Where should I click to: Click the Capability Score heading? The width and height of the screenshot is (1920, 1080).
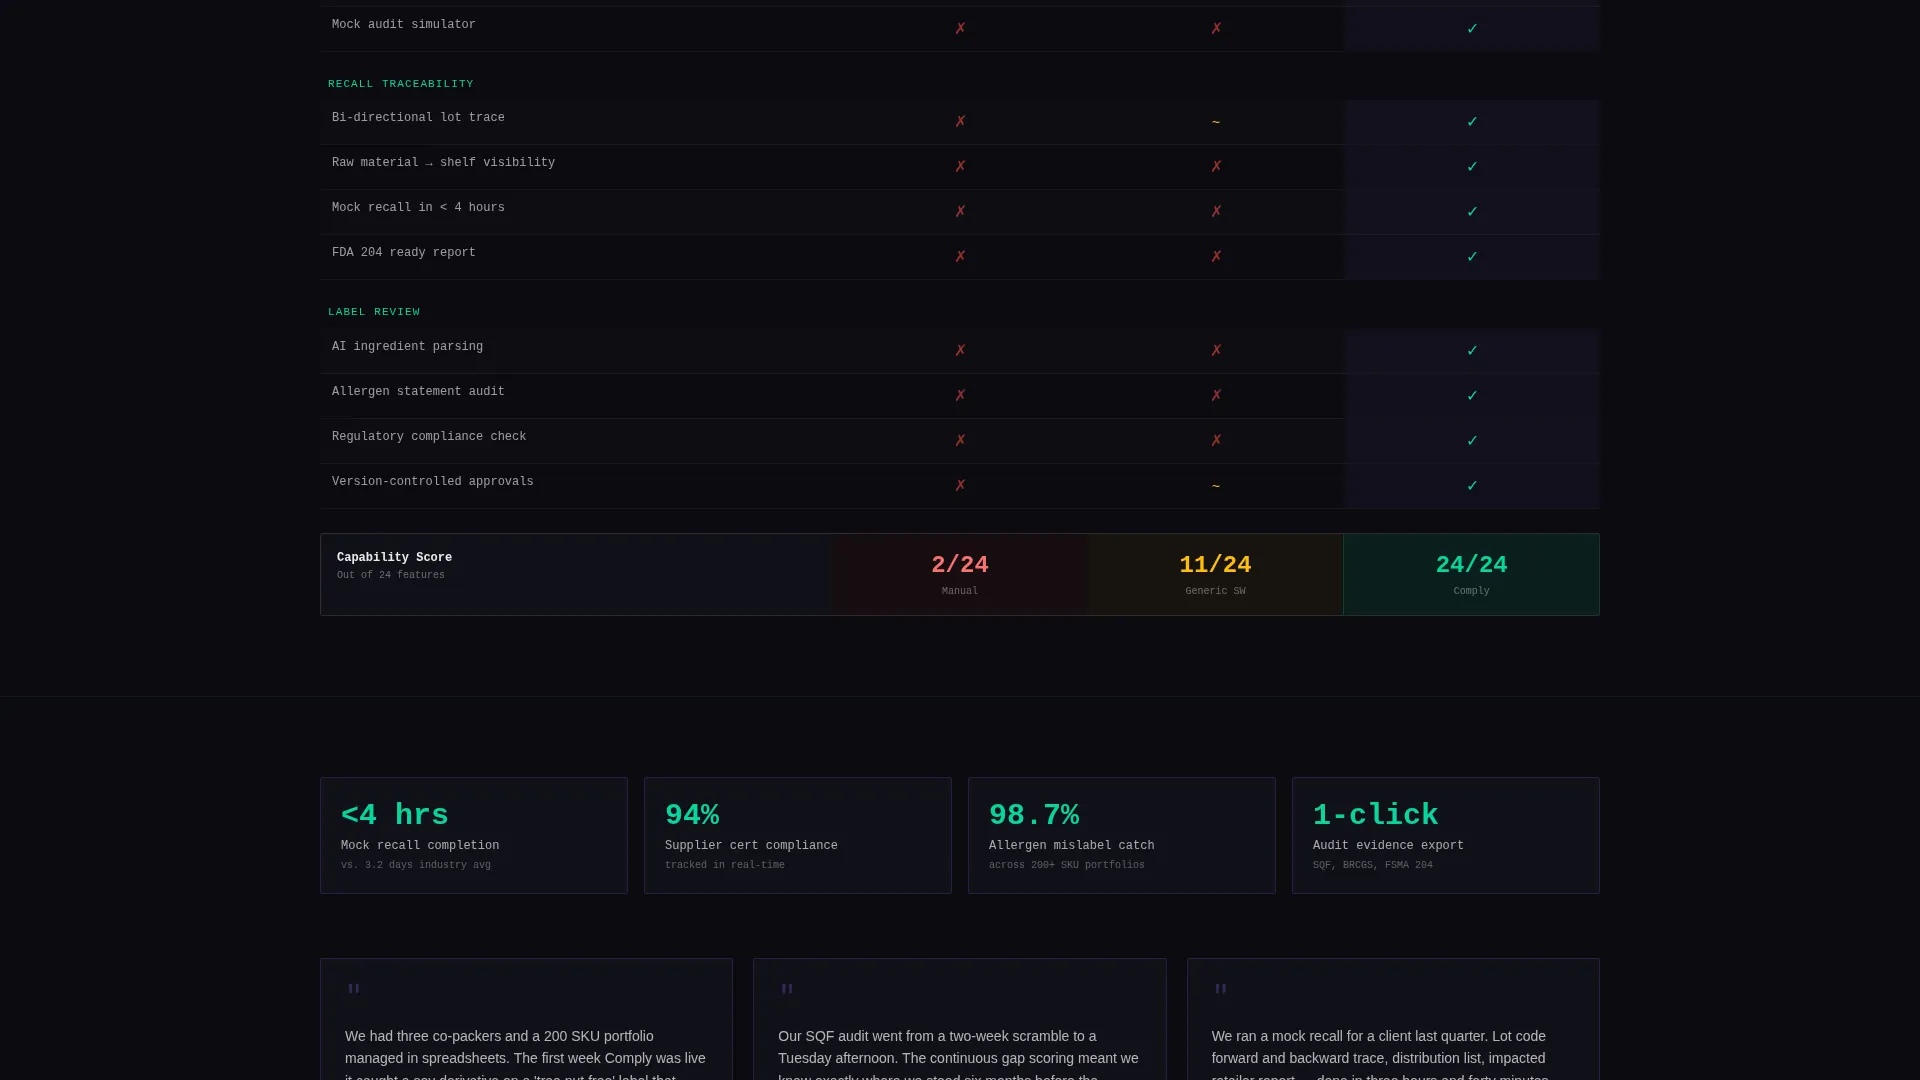(x=394, y=558)
